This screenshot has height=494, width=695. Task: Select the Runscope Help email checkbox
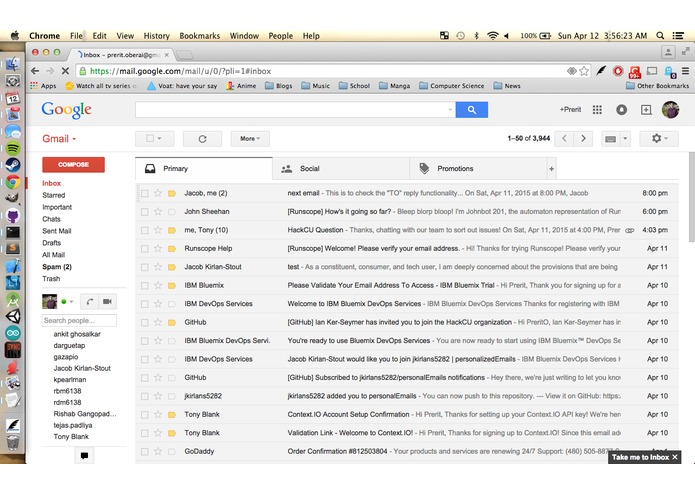[x=144, y=249]
